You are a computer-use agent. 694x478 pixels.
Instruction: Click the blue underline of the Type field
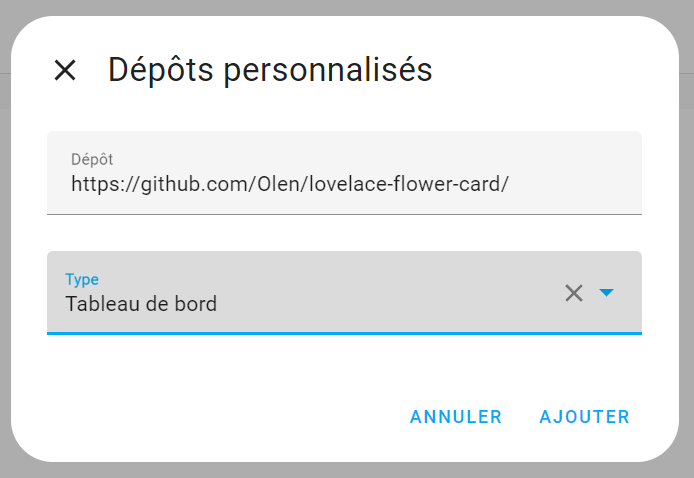pos(344,332)
